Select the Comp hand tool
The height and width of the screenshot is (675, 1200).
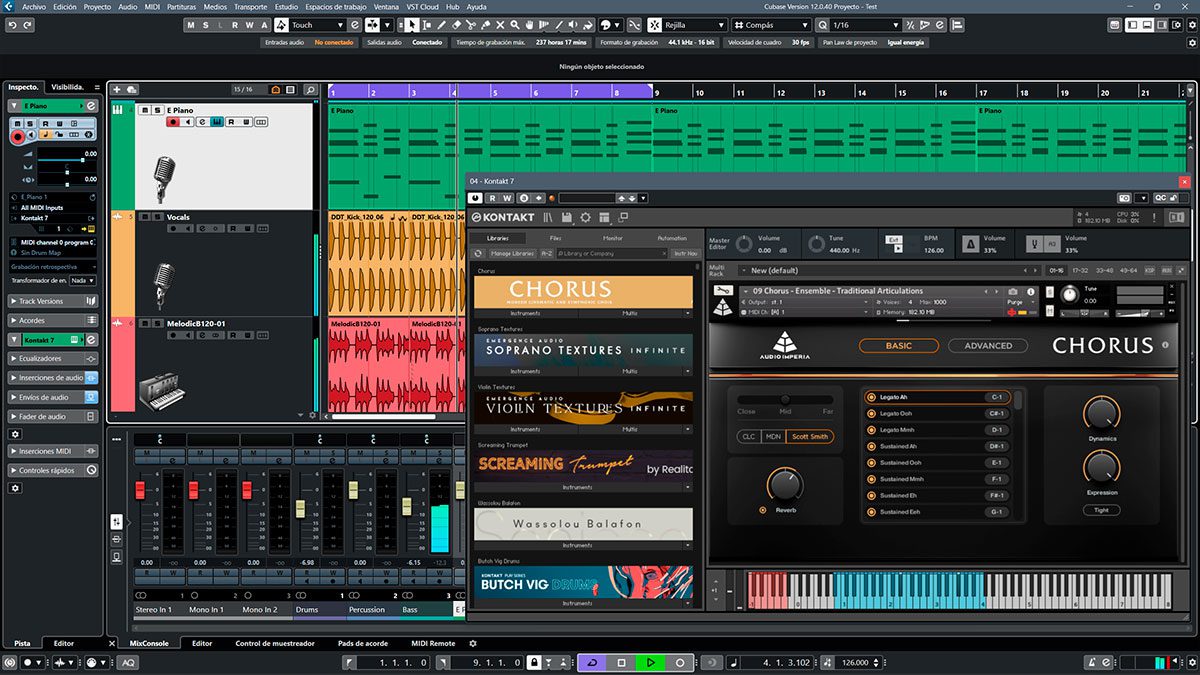pyautogui.click(x=532, y=25)
